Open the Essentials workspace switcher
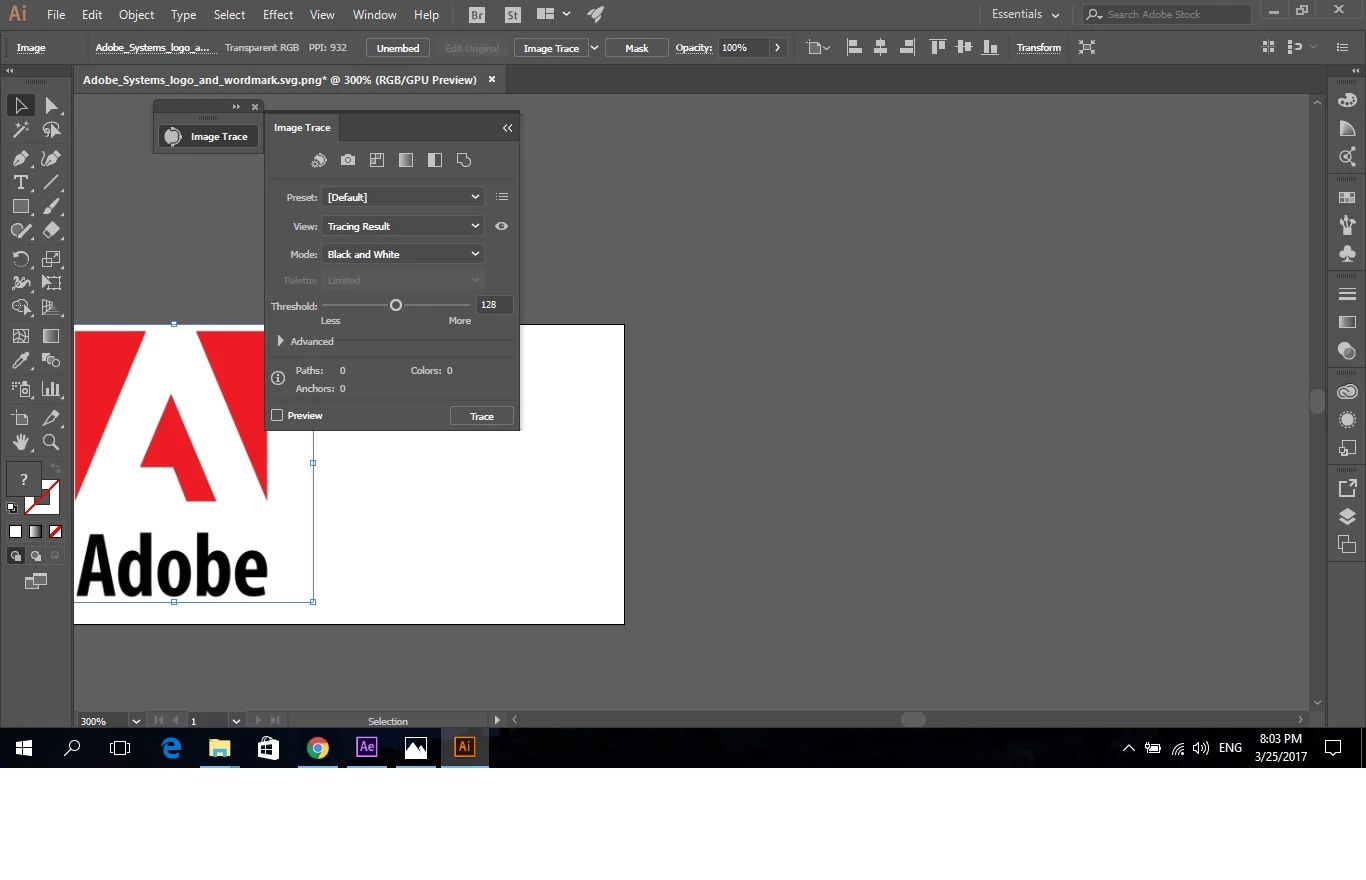This screenshot has width=1366, height=880. pyautogui.click(x=1025, y=15)
